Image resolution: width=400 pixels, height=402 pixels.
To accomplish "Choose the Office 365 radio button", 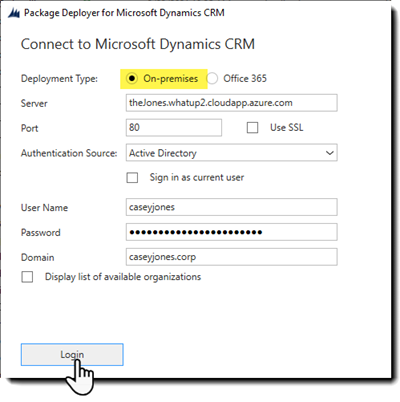I will (x=212, y=79).
